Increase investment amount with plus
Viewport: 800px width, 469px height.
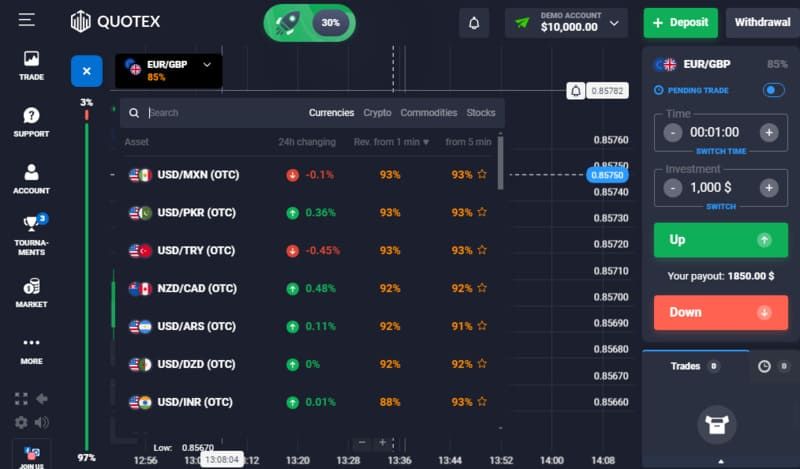(769, 188)
